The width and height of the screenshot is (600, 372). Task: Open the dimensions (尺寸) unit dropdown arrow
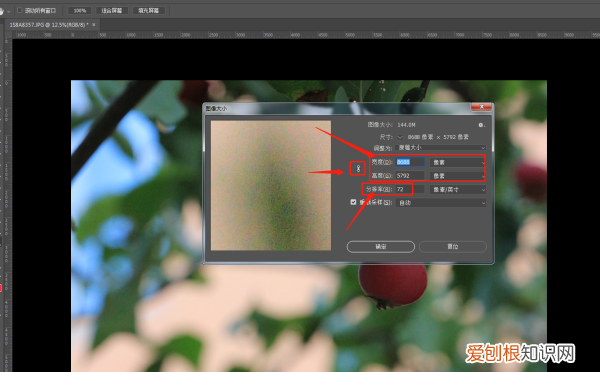click(400, 137)
